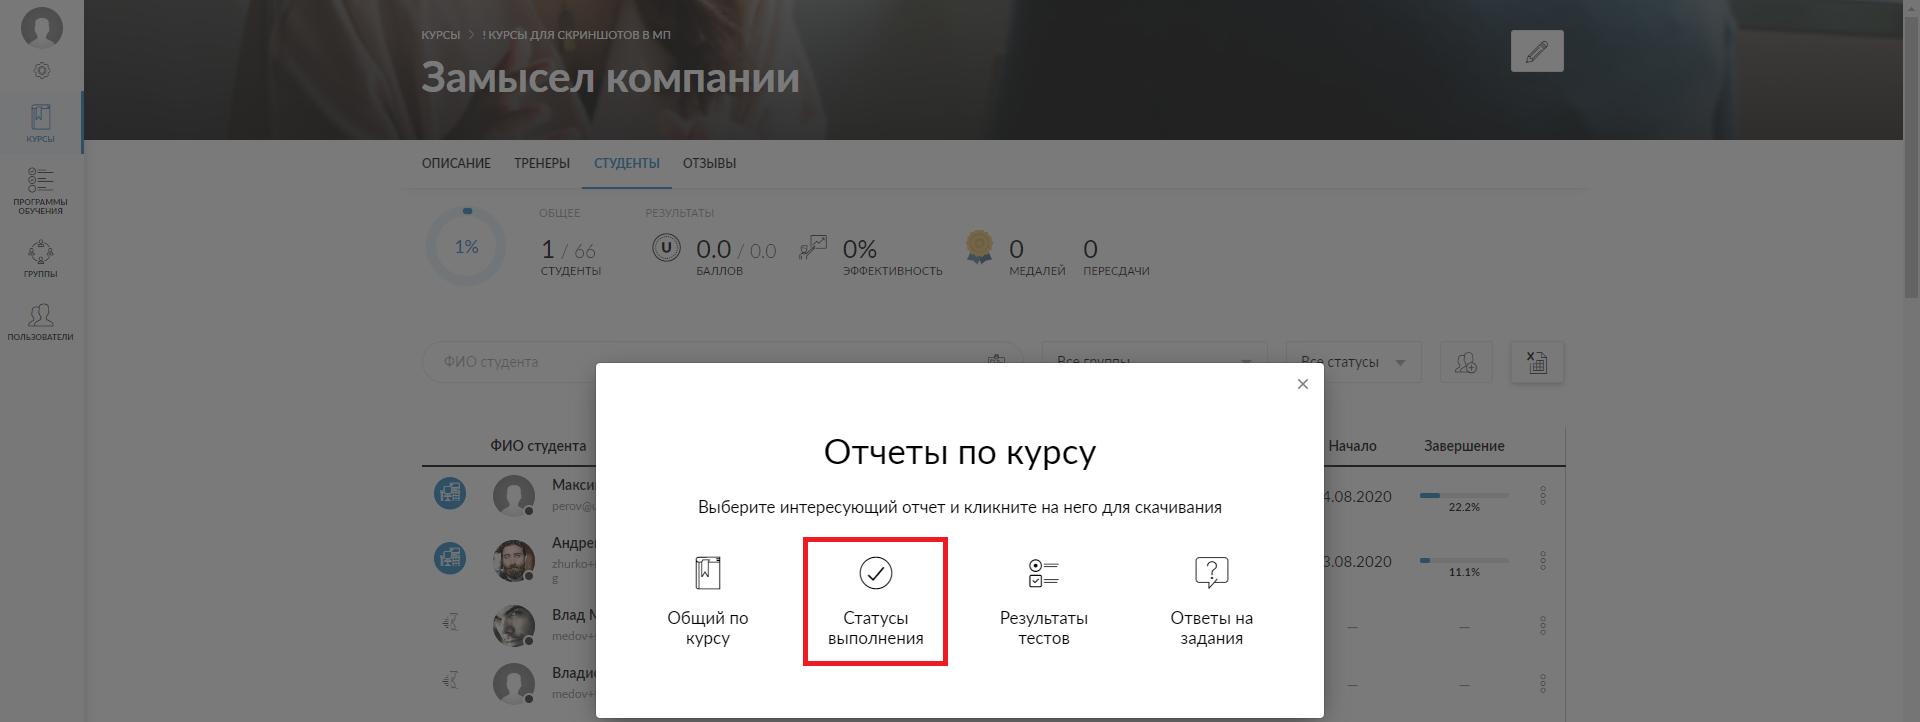Select the Статусы выполнения report
This screenshot has height=722, width=1920.
click(875, 601)
